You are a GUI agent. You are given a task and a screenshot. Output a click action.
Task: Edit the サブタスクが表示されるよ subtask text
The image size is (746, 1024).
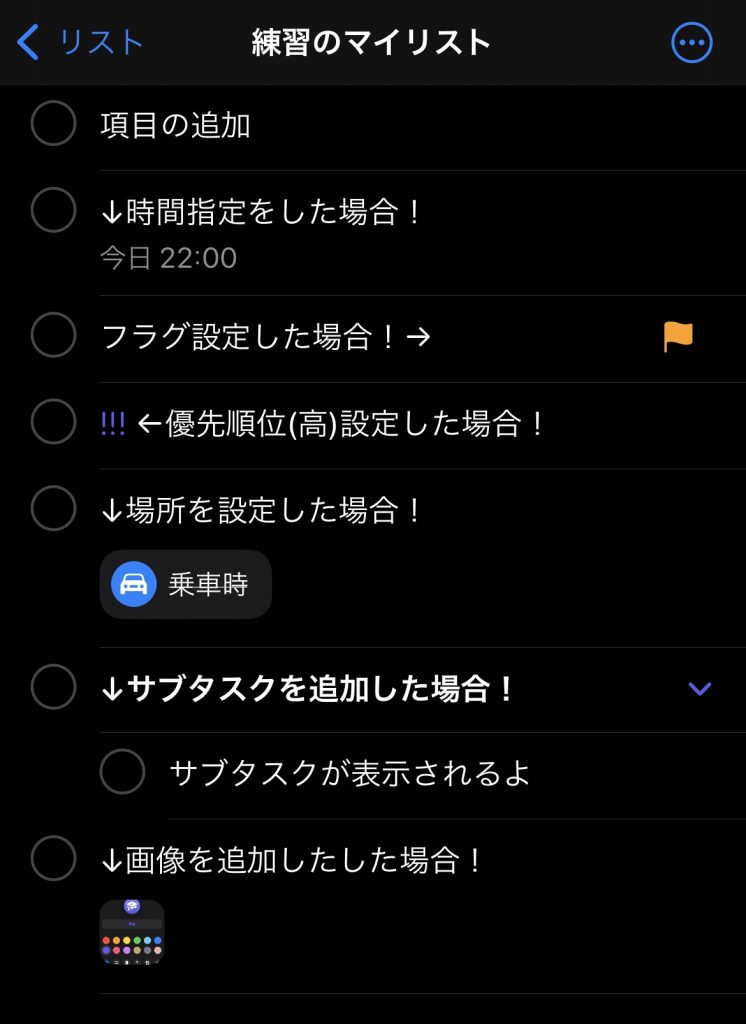click(349, 773)
